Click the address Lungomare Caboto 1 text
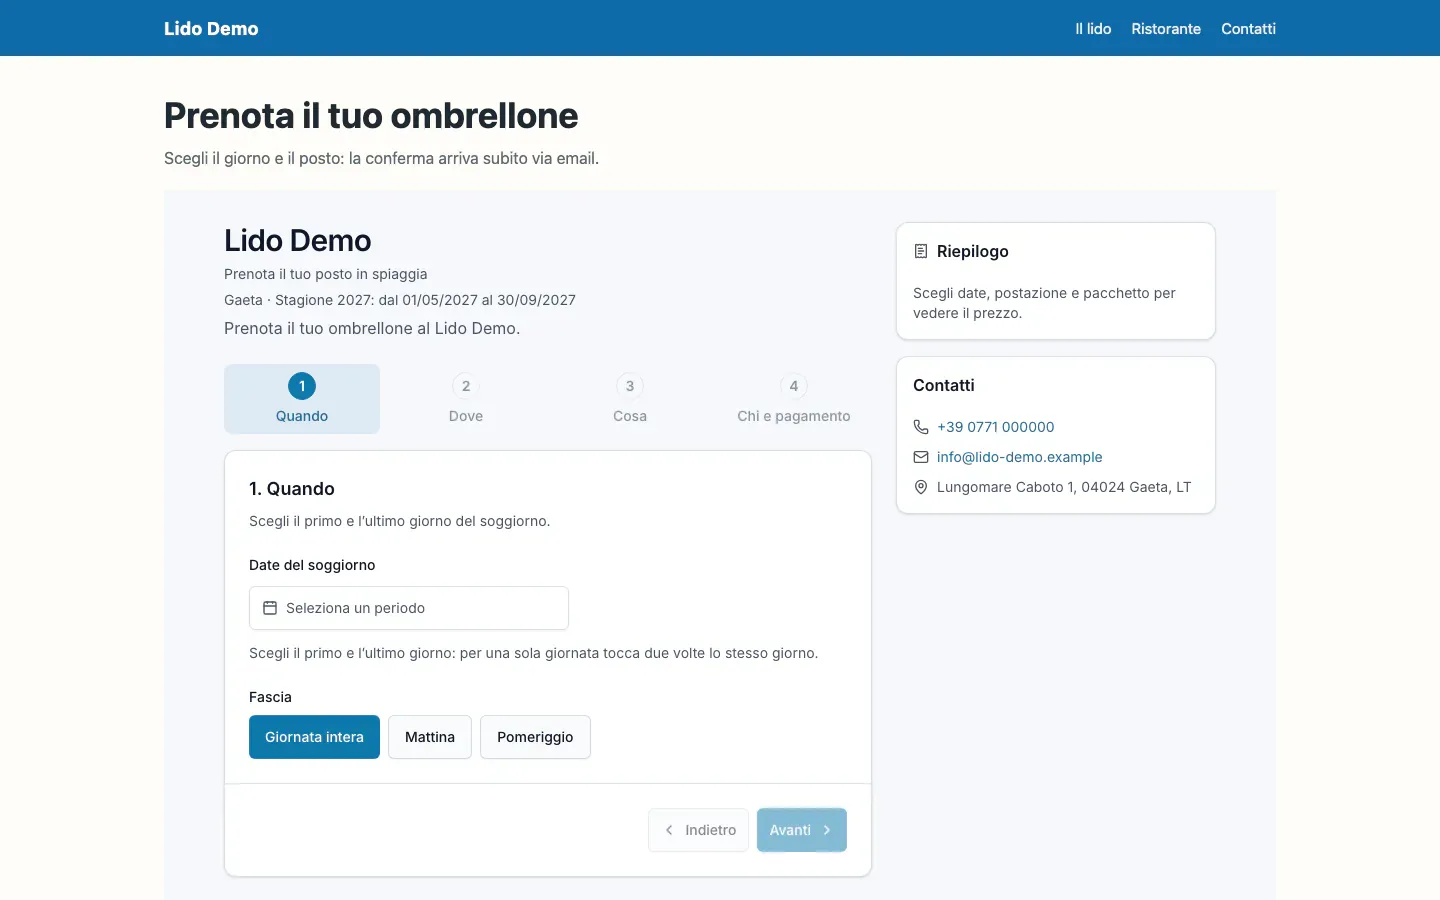Viewport: 1440px width, 900px height. point(1064,487)
